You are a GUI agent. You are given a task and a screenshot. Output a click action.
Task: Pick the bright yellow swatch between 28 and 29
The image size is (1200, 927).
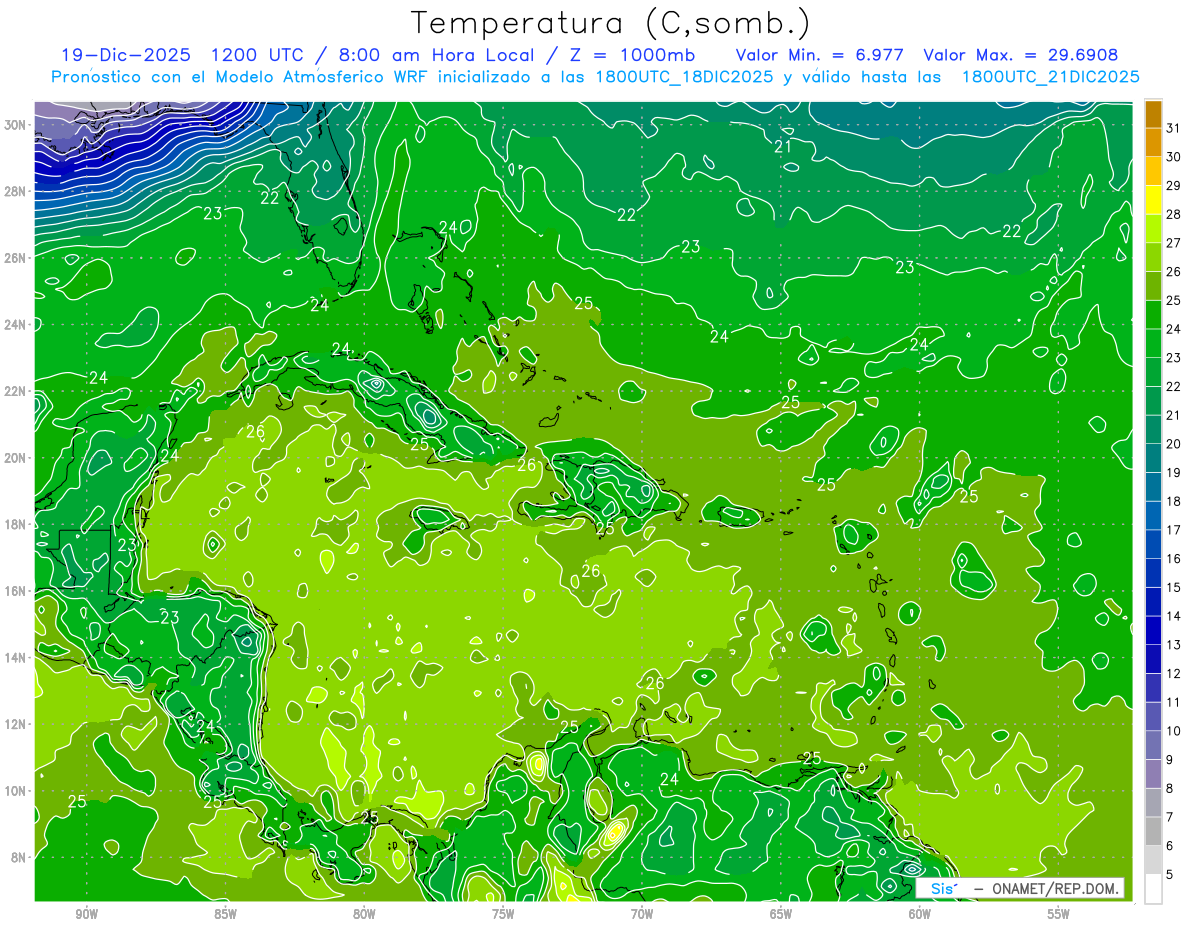point(1153,200)
